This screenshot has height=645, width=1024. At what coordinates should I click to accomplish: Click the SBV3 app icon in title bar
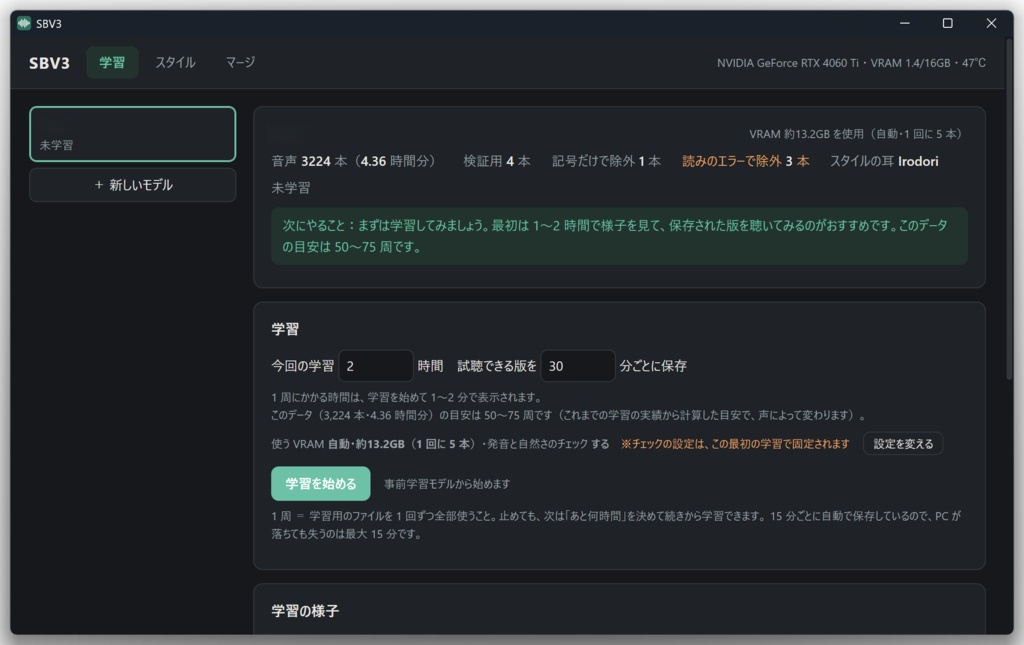24,24
